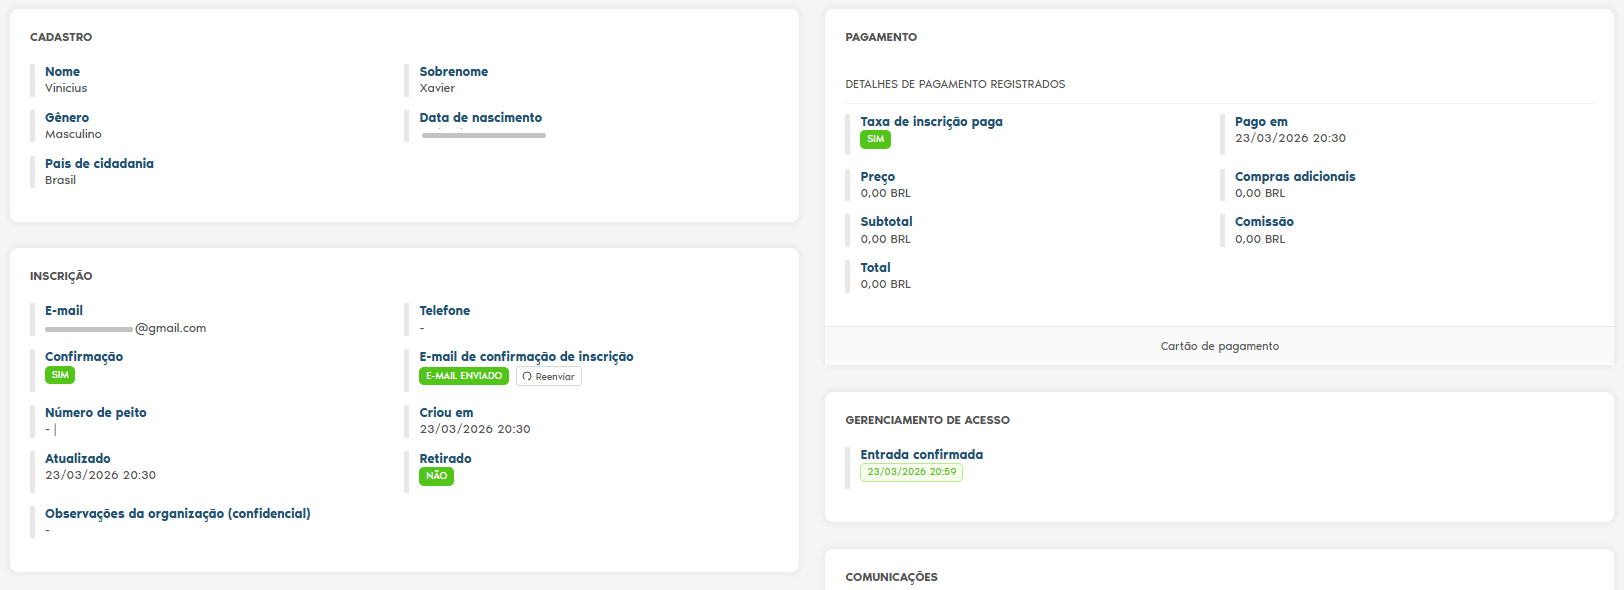Viewport: 1624px width, 590px height.
Task: Click the SIM badge under Confirmação
Action: 60,375
